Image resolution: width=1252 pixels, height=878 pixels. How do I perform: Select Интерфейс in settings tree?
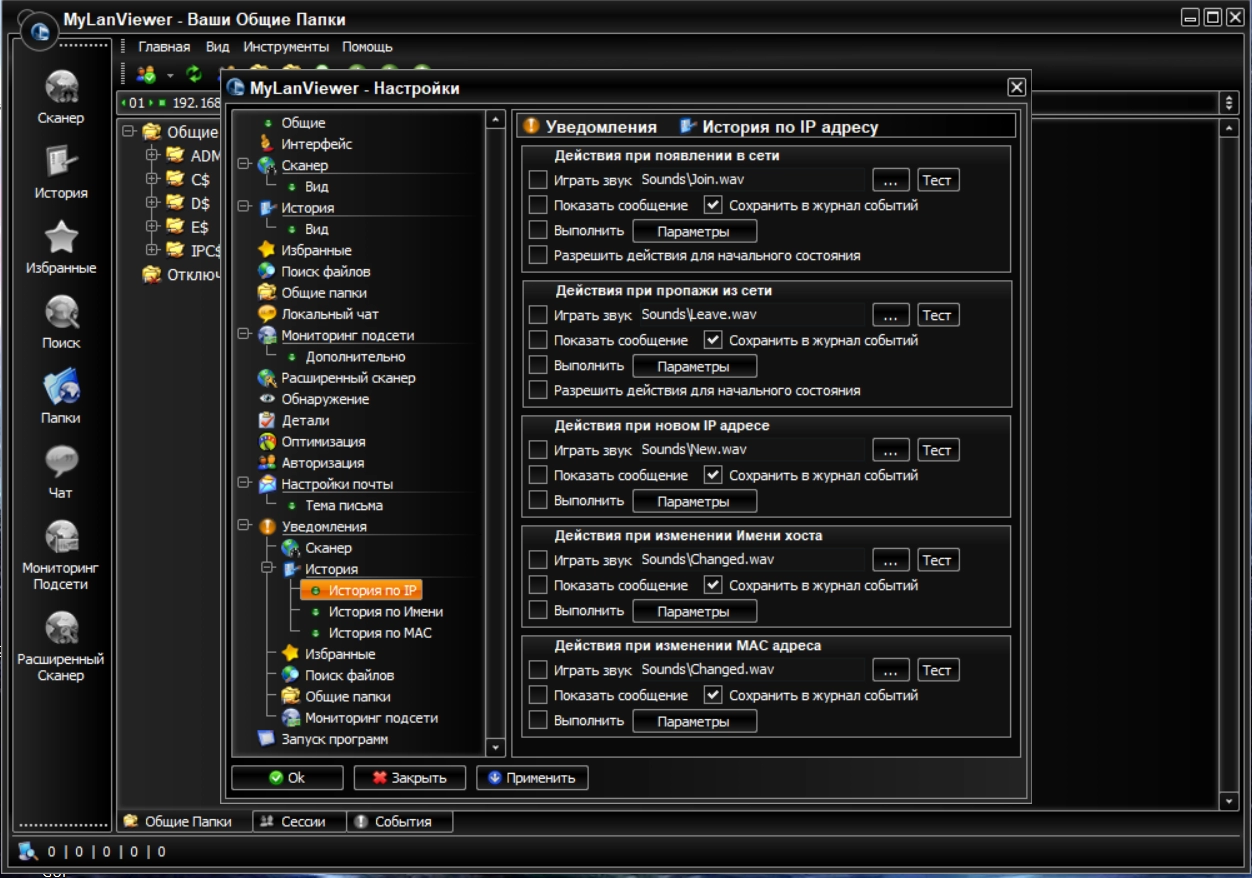[x=316, y=144]
